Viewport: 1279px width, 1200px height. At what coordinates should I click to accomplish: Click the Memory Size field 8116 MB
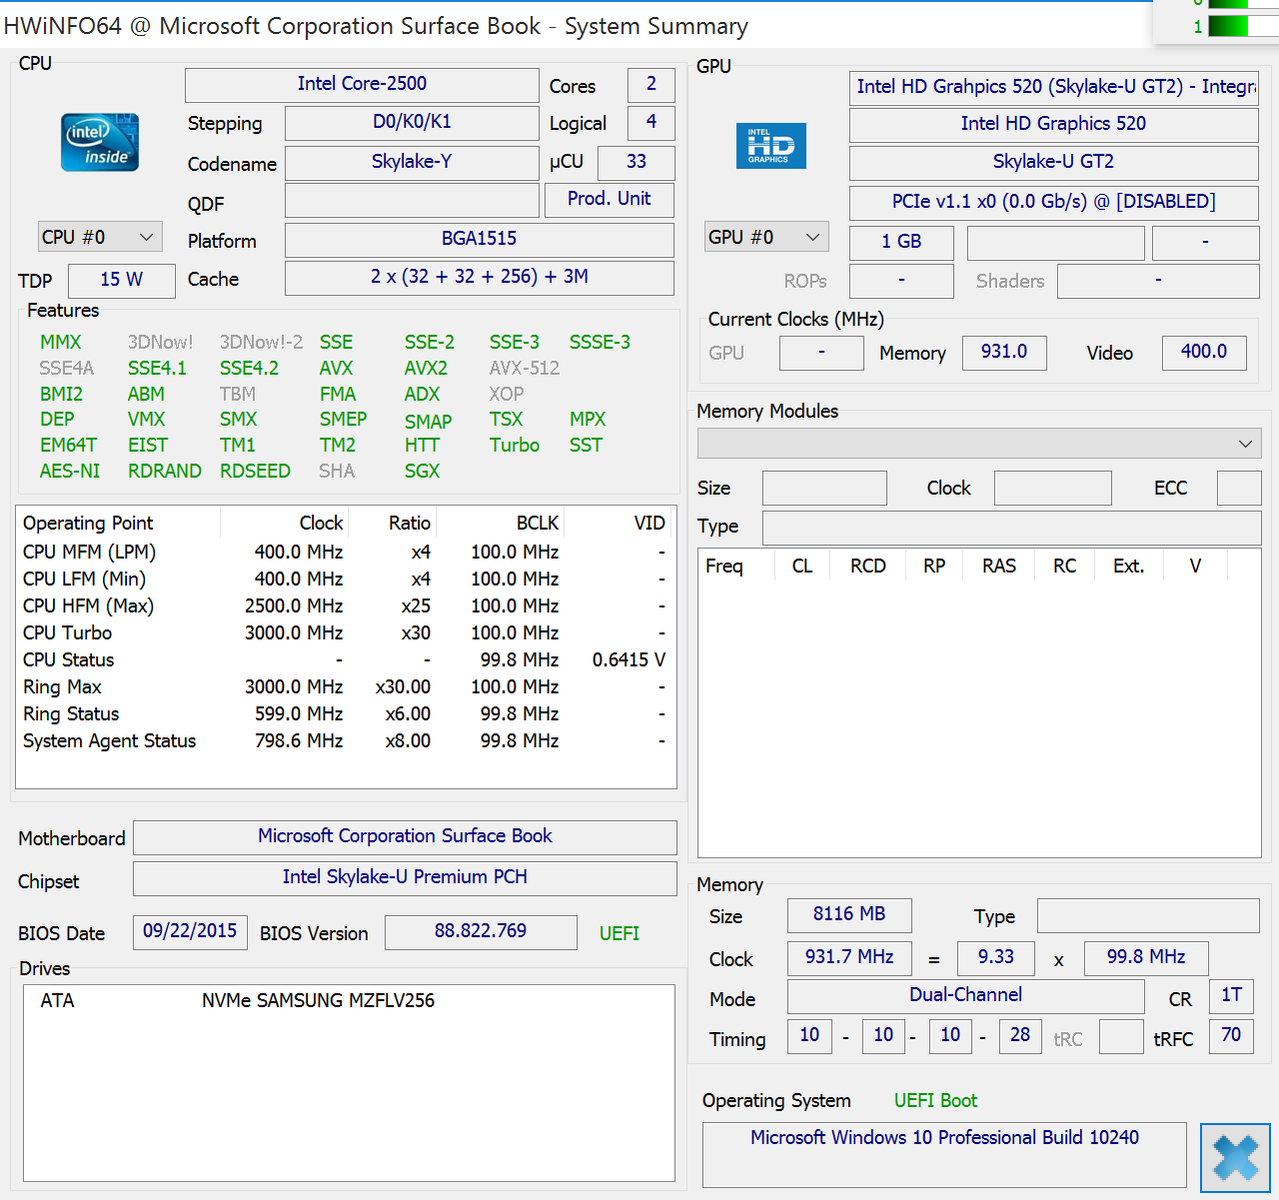[x=849, y=915]
